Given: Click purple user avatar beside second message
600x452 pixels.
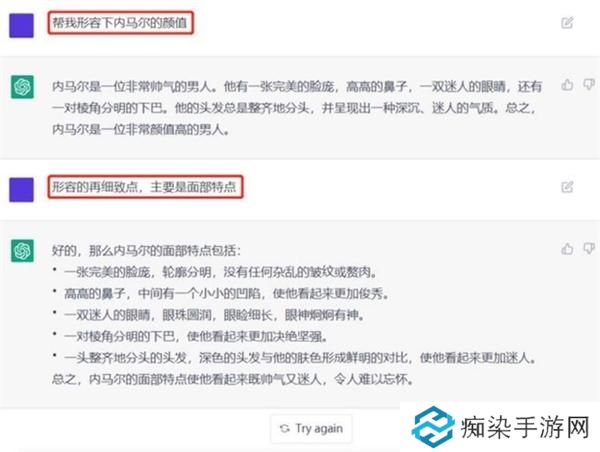Looking at the screenshot, I should pos(21,189).
